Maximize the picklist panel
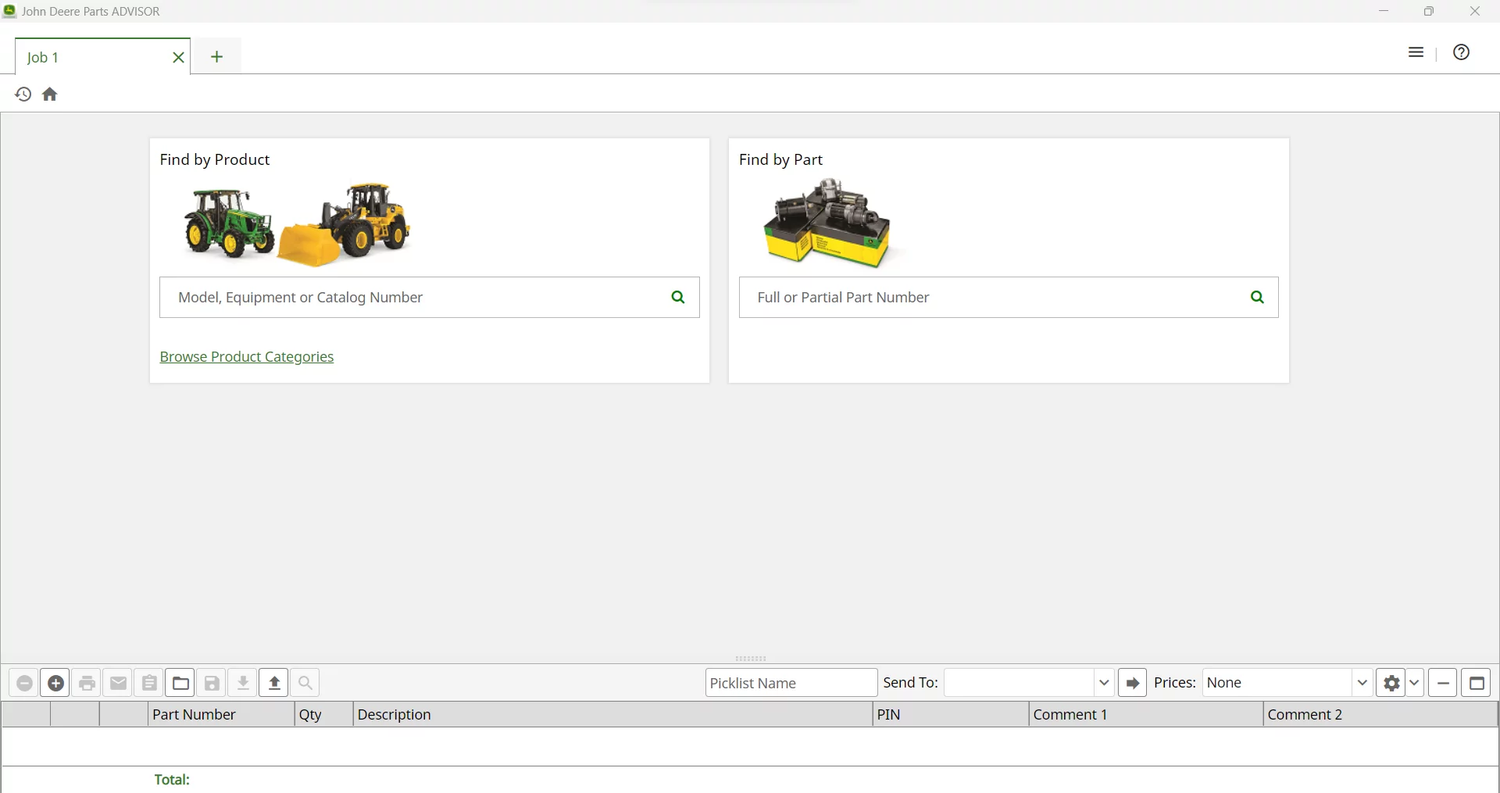 tap(1476, 683)
